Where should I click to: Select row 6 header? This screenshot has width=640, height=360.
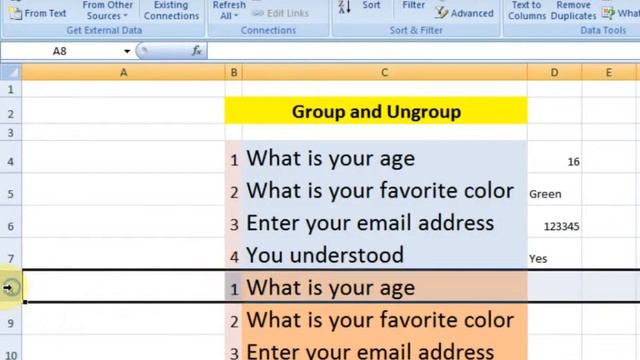click(x=11, y=222)
